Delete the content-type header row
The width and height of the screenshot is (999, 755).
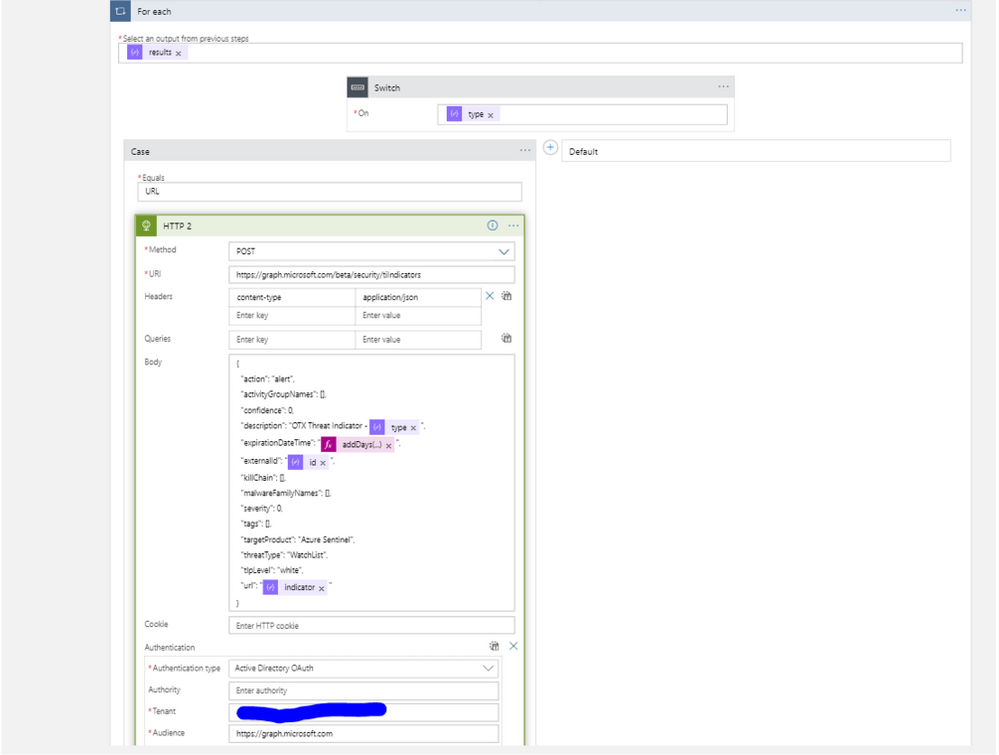click(x=490, y=296)
